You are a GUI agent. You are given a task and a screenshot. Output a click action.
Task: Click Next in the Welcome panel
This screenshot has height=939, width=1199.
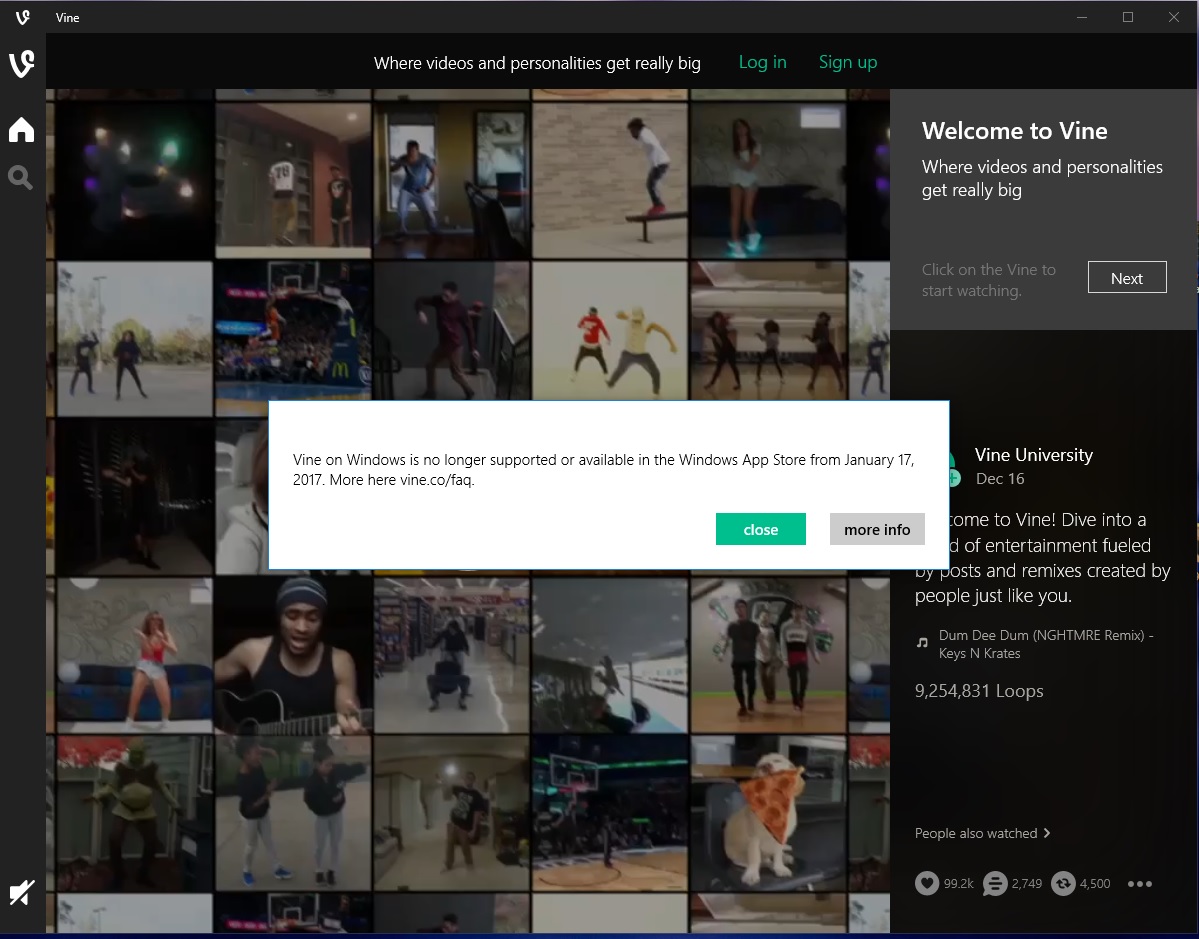pos(1127,278)
